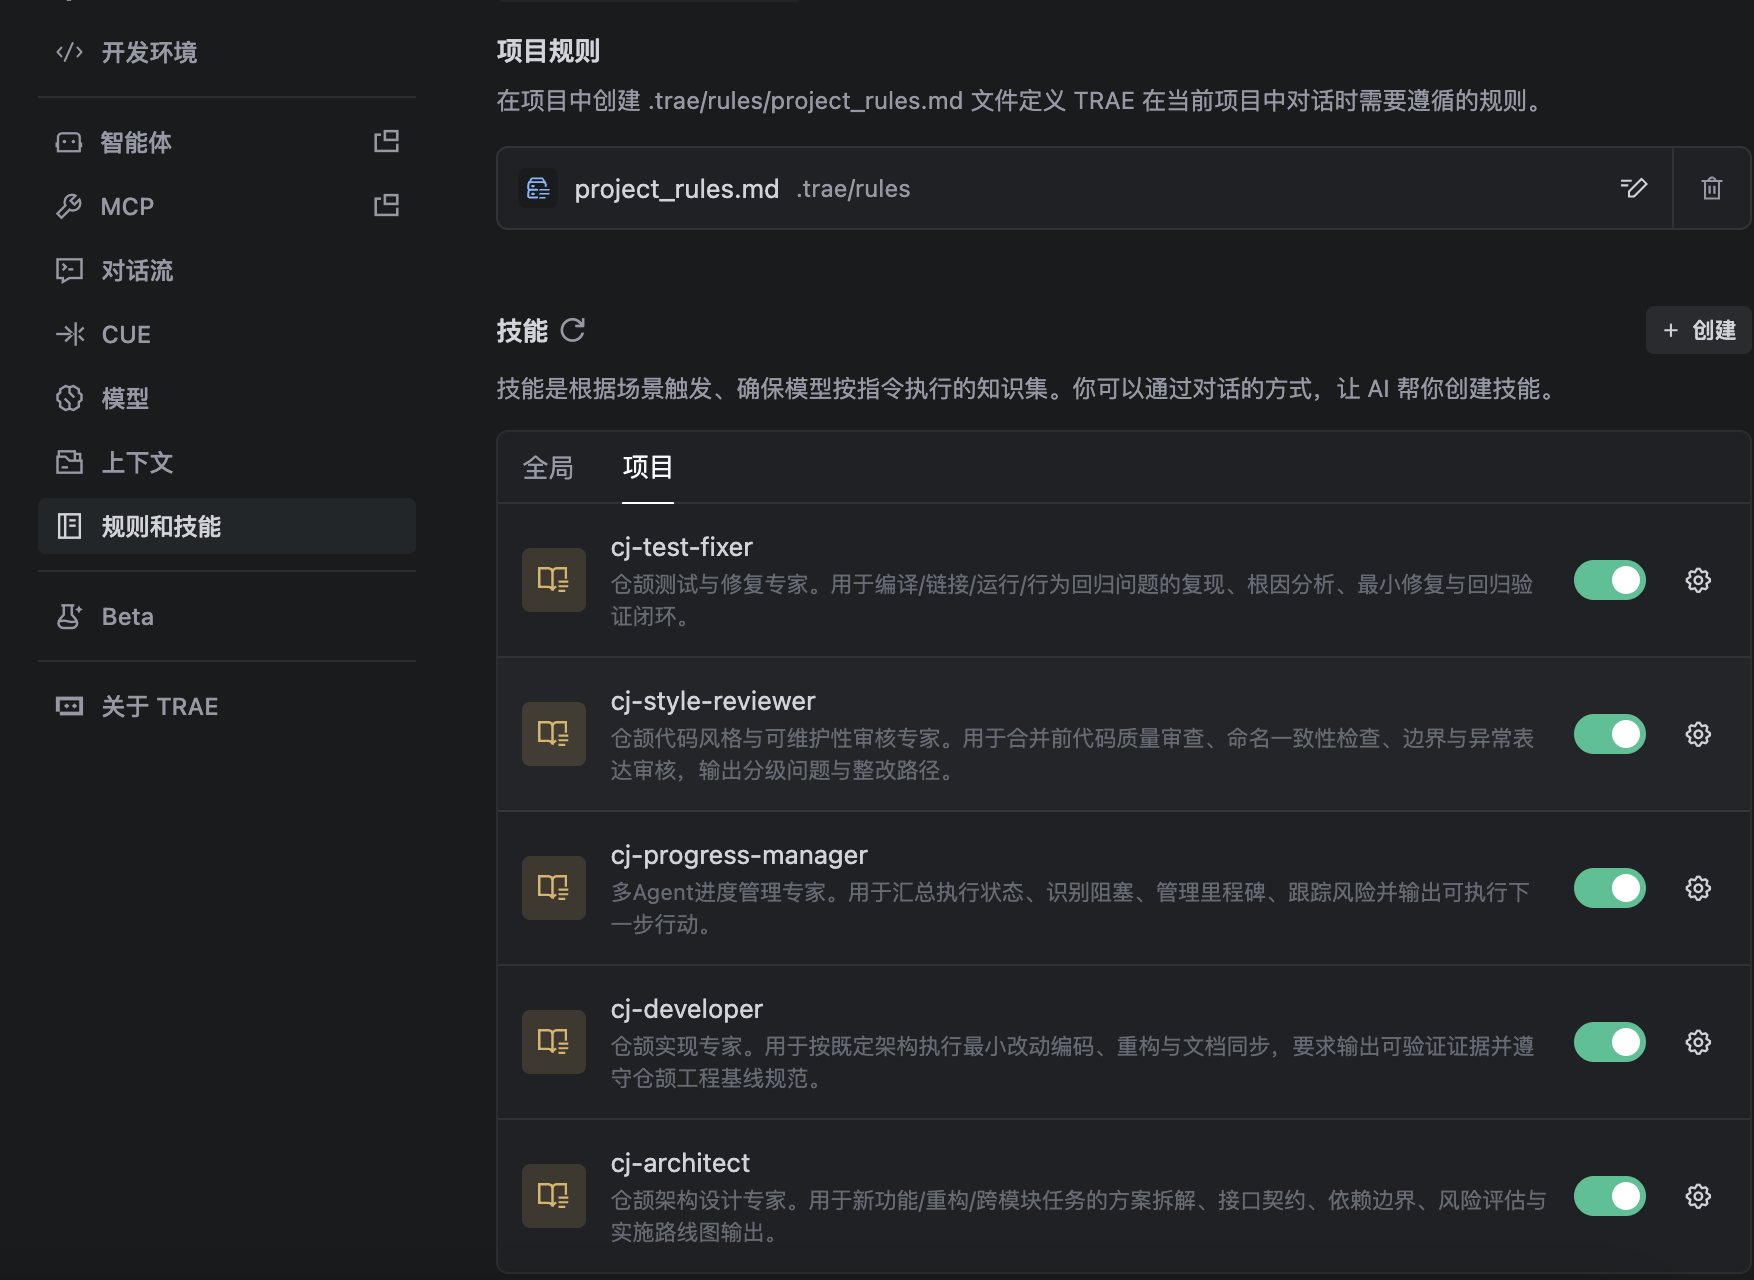This screenshot has height=1280, width=1754.
Task: Open cj-style-reviewer settings gear
Action: 1698,734
